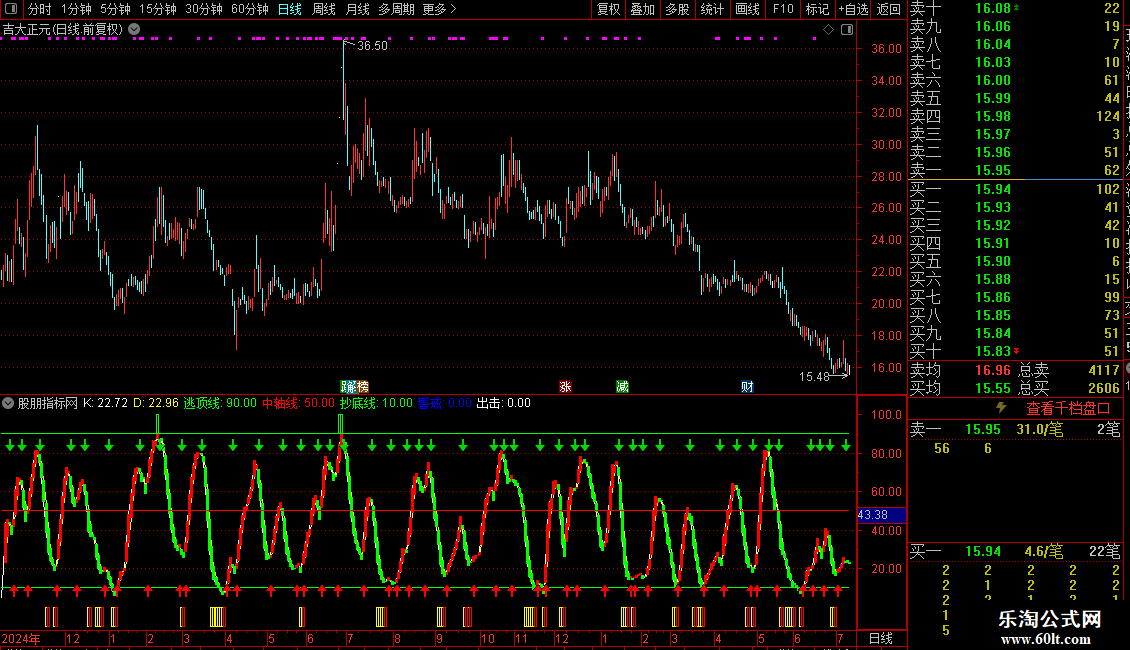Image resolution: width=1130 pixels, height=650 pixels.
Task: Open F10 company information
Action: point(783,9)
